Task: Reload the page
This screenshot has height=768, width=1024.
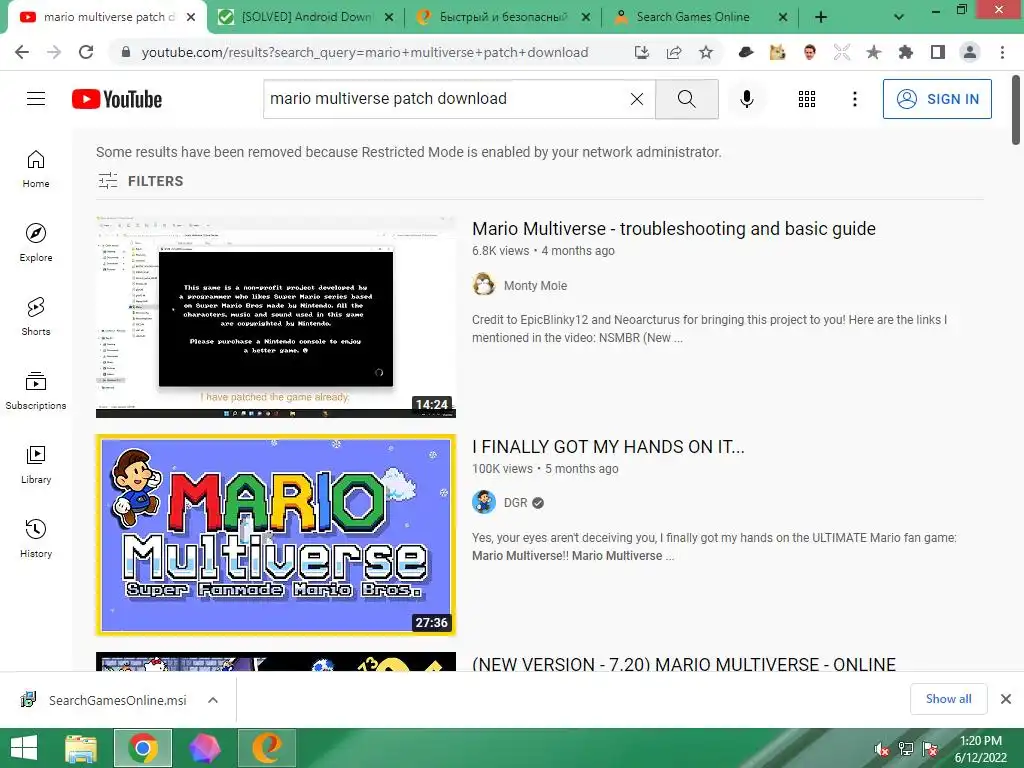Action: (86, 52)
